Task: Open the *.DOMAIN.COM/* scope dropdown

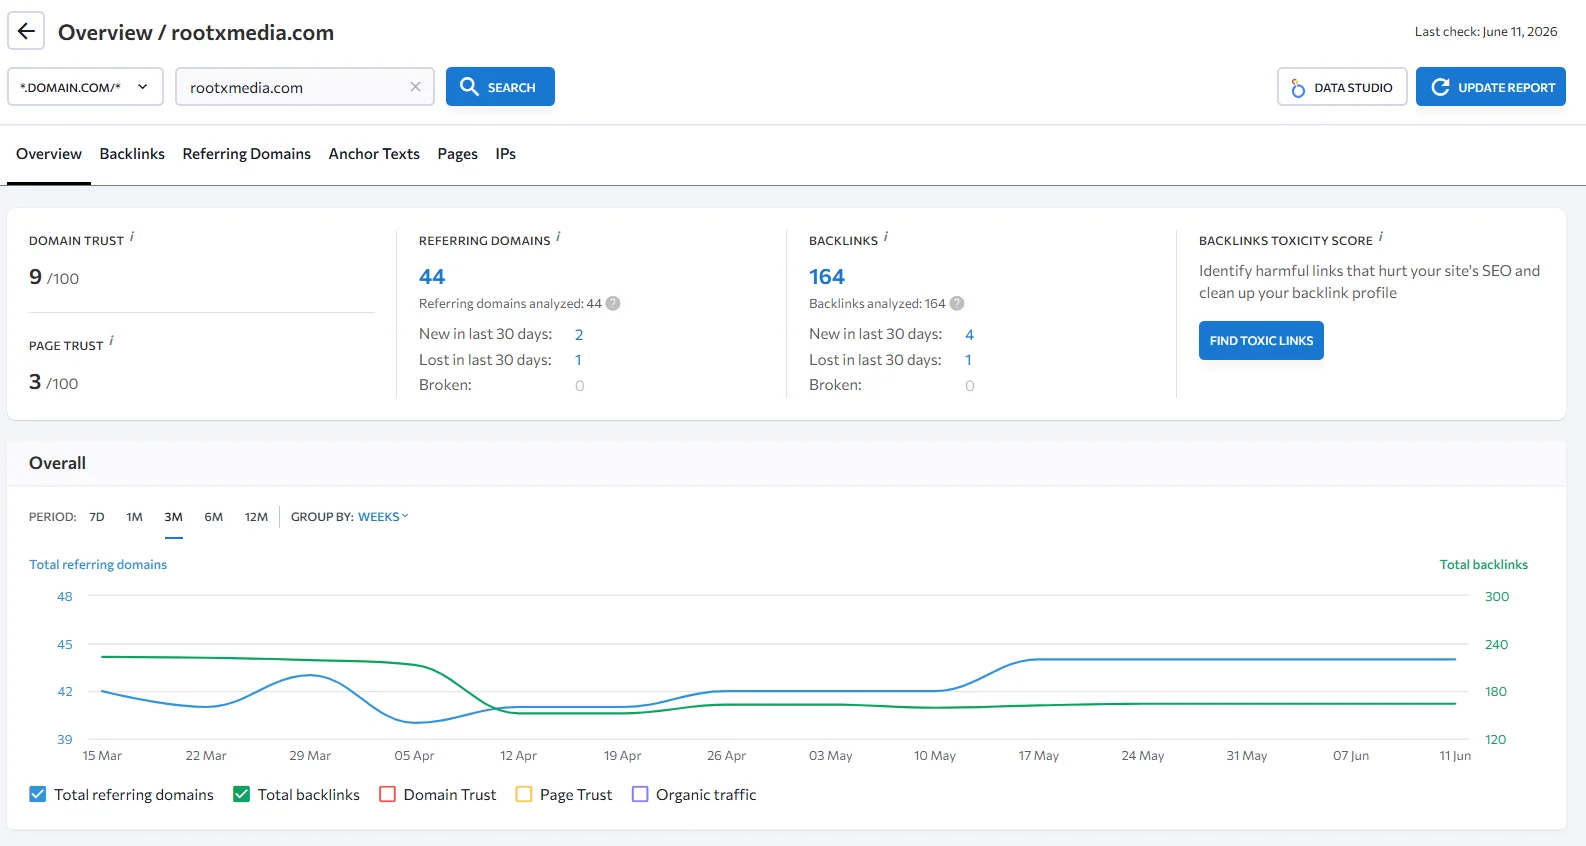Action: [85, 87]
